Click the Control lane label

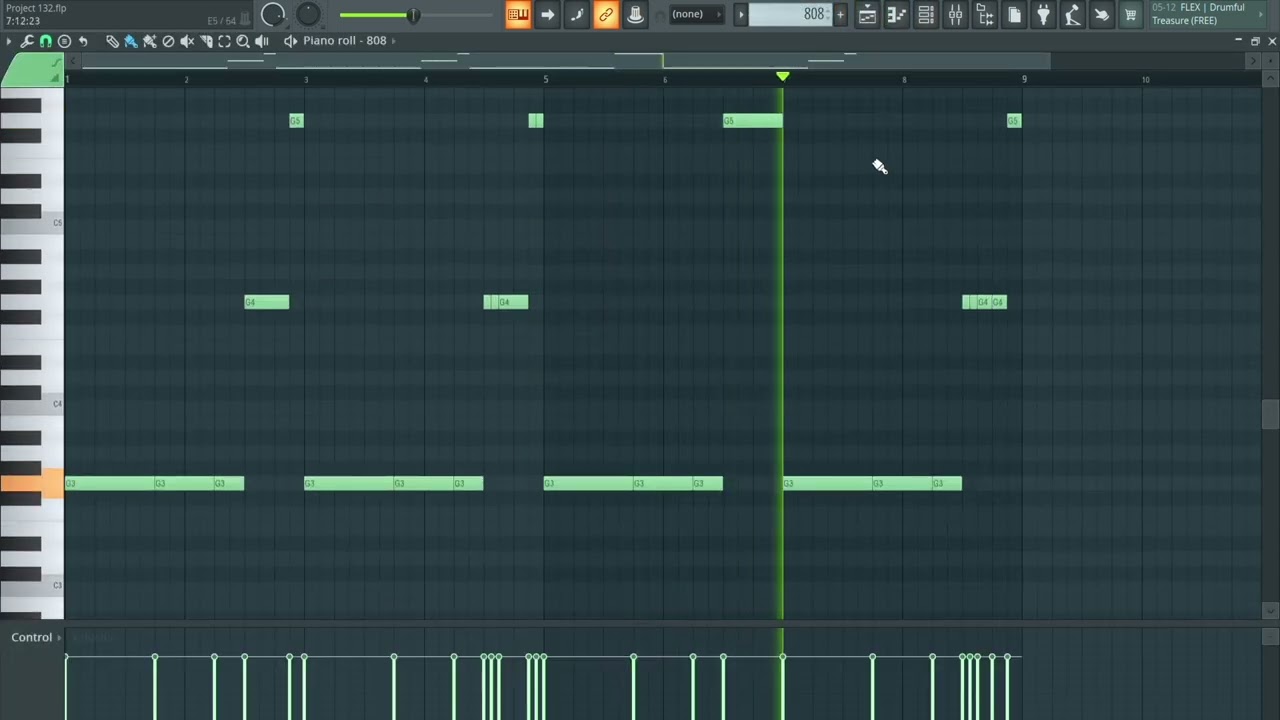point(32,637)
